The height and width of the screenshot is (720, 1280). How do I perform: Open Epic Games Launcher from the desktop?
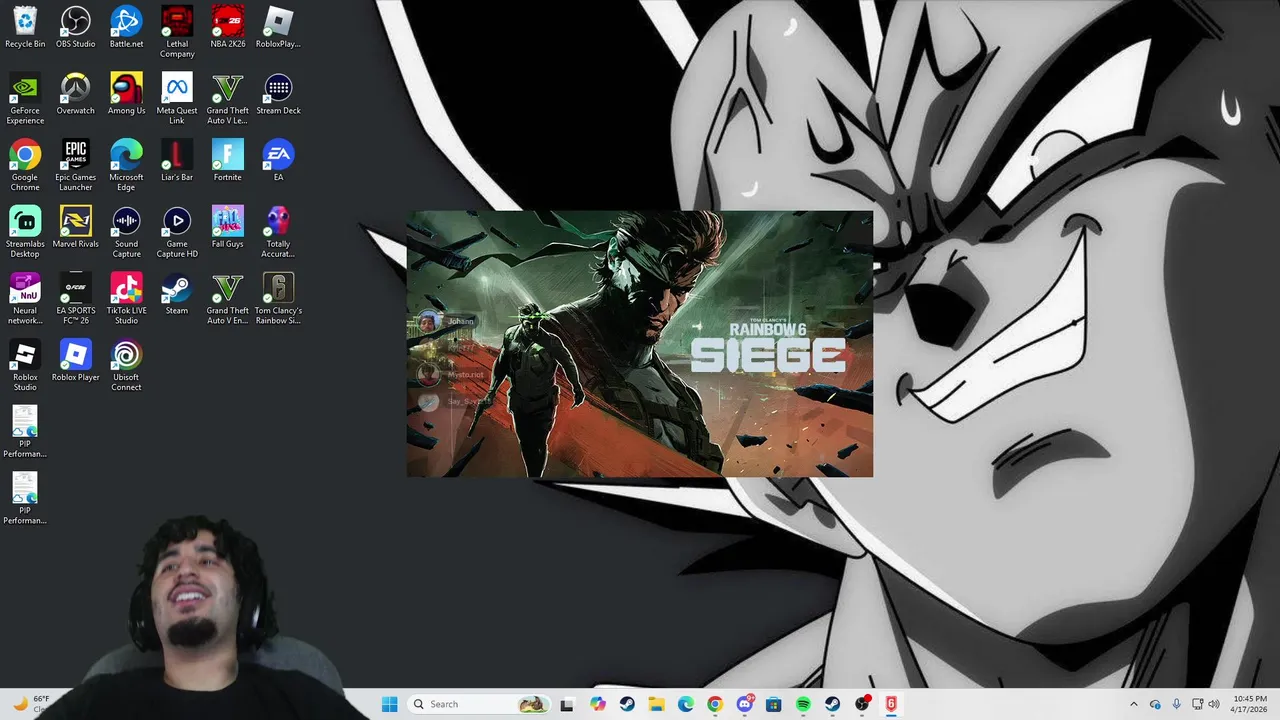pos(75,166)
